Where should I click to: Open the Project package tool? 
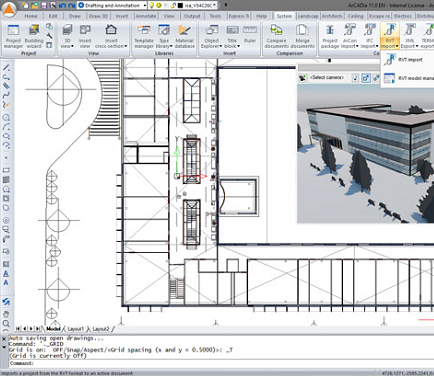(x=330, y=36)
